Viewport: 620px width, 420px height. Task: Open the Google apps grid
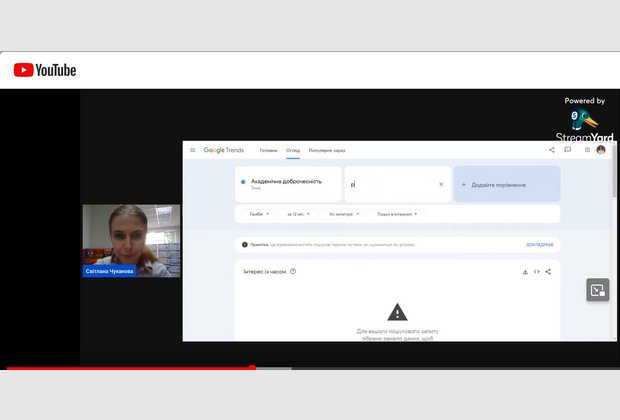point(587,150)
